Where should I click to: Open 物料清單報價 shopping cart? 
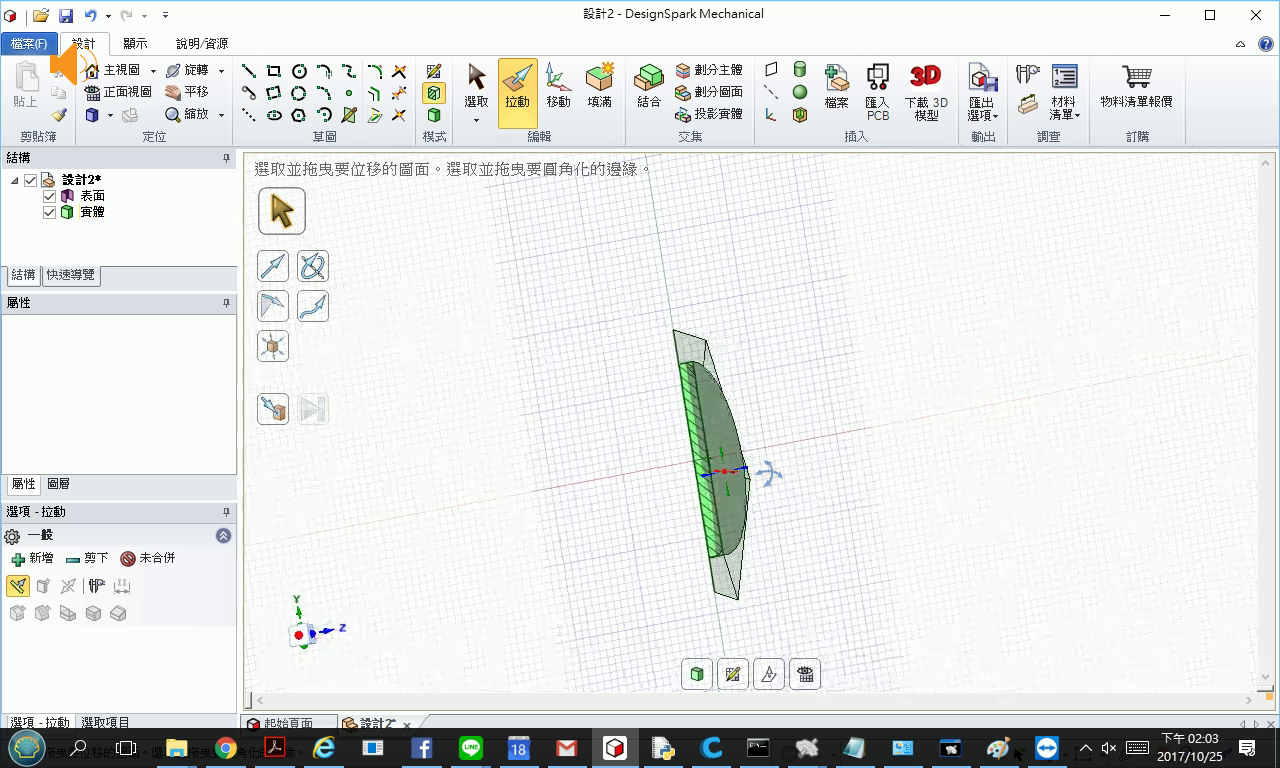[1136, 86]
